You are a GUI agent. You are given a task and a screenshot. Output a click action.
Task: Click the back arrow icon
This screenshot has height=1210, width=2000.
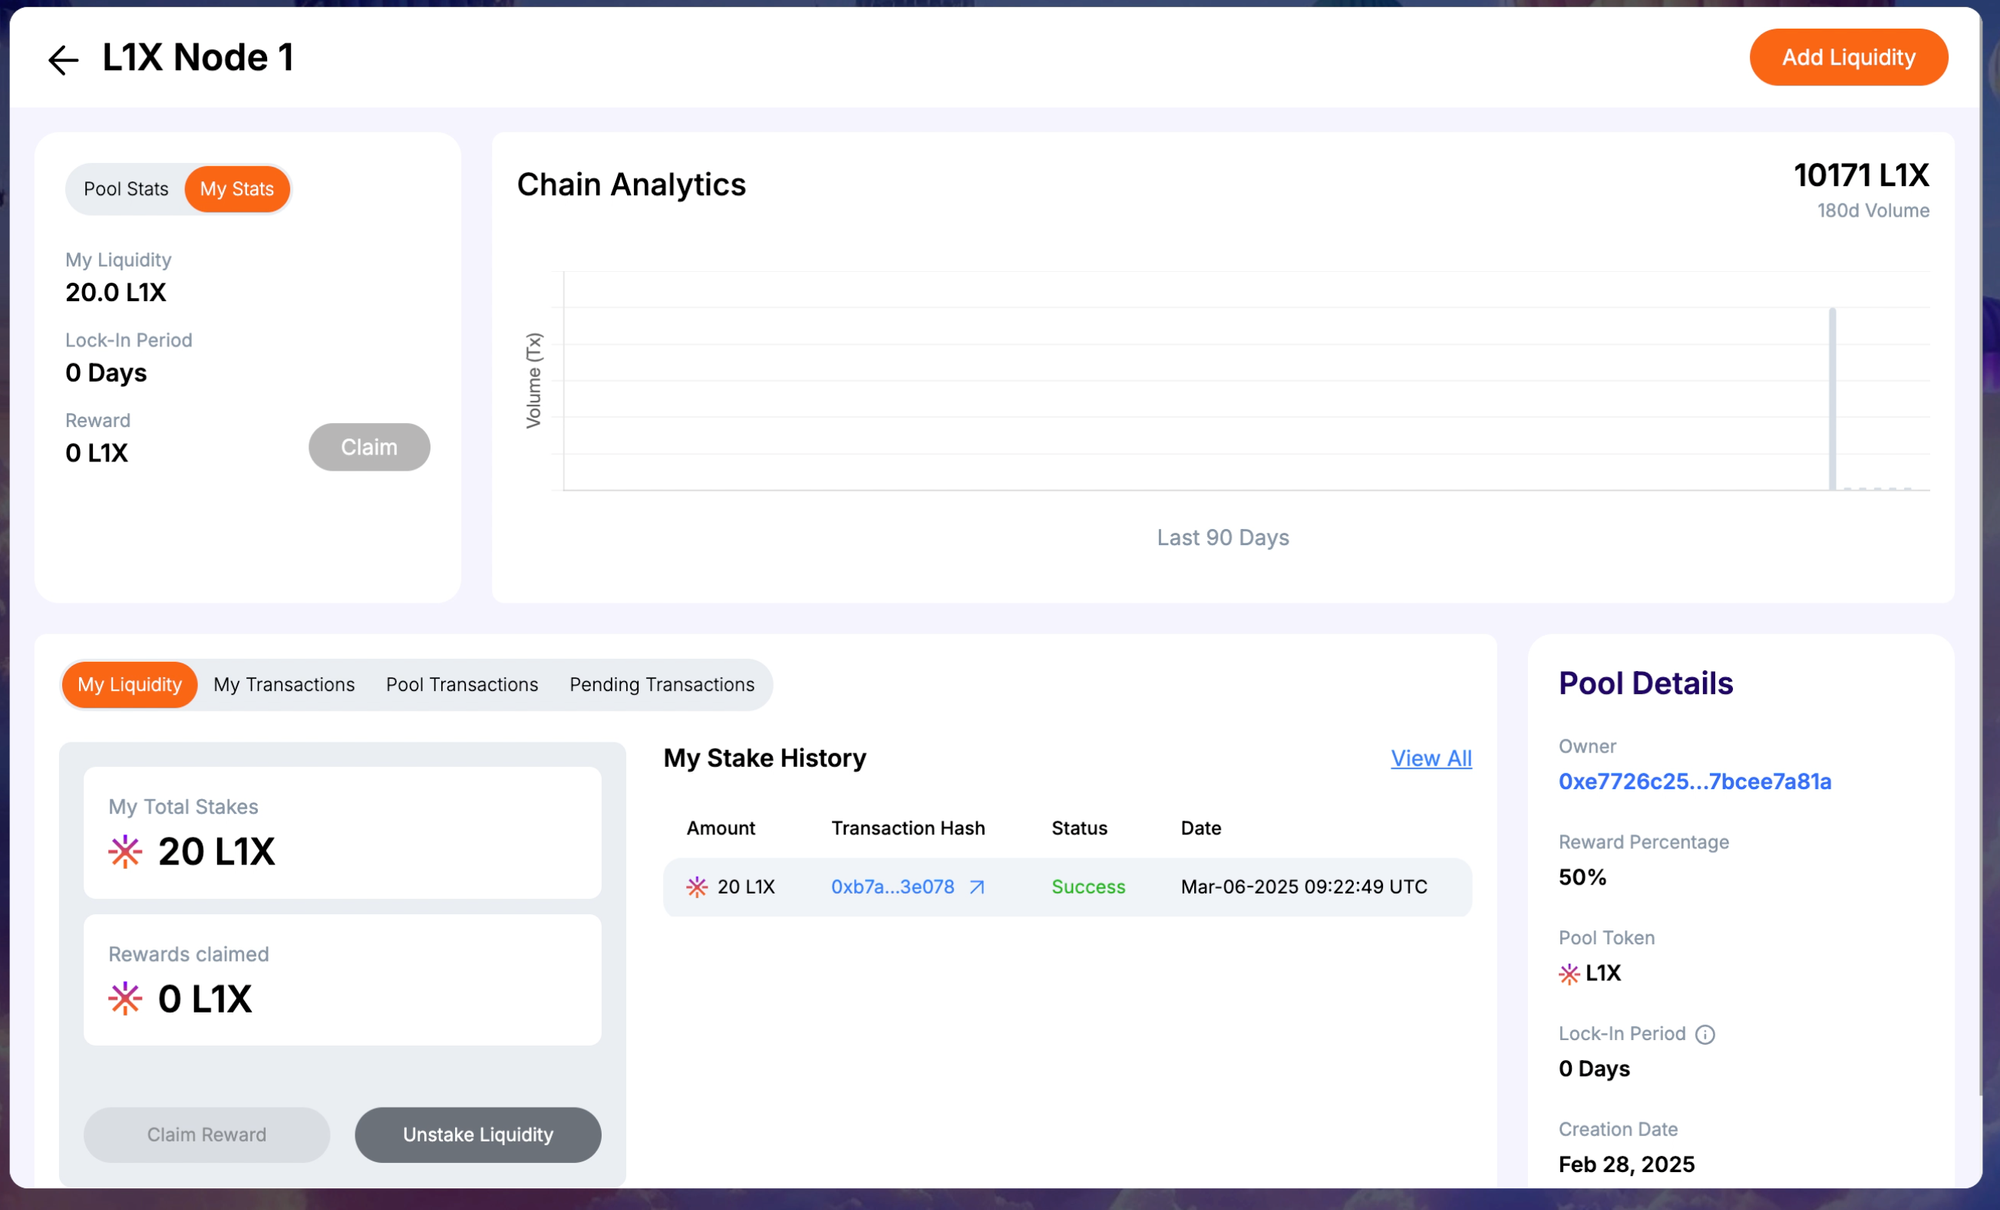63,60
